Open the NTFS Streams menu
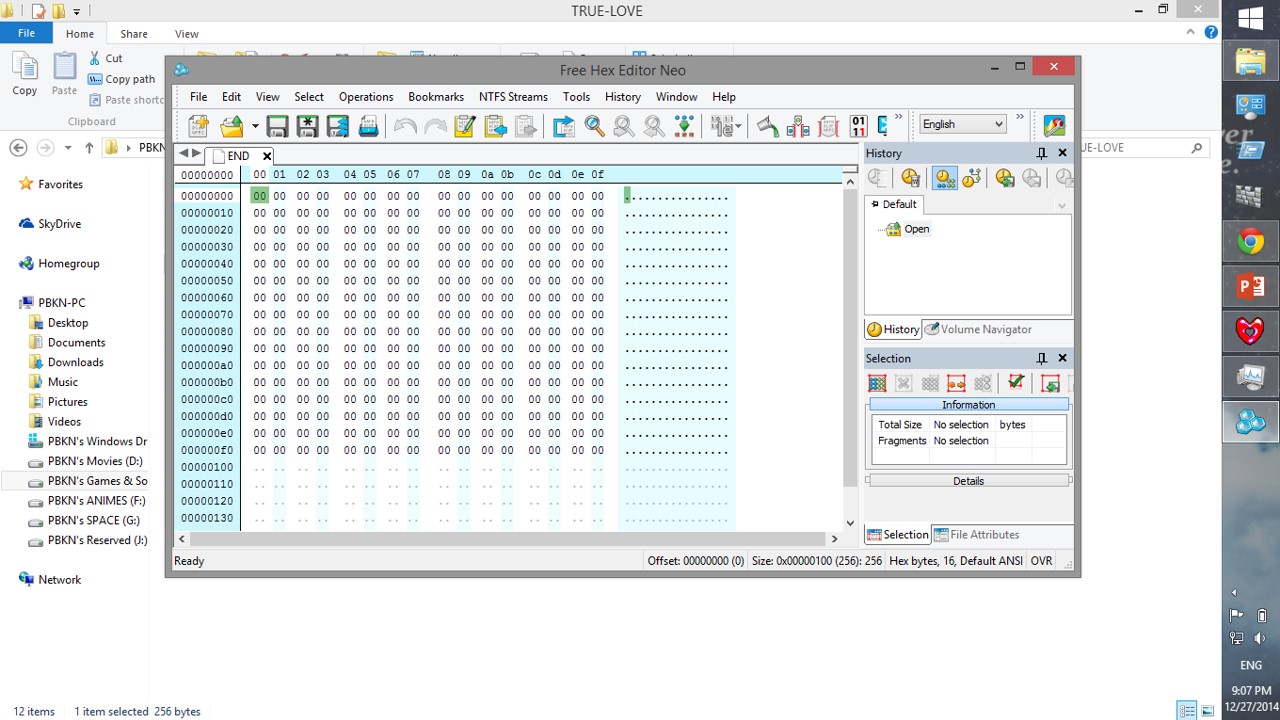Viewport: 1280px width, 720px height. 513,97
